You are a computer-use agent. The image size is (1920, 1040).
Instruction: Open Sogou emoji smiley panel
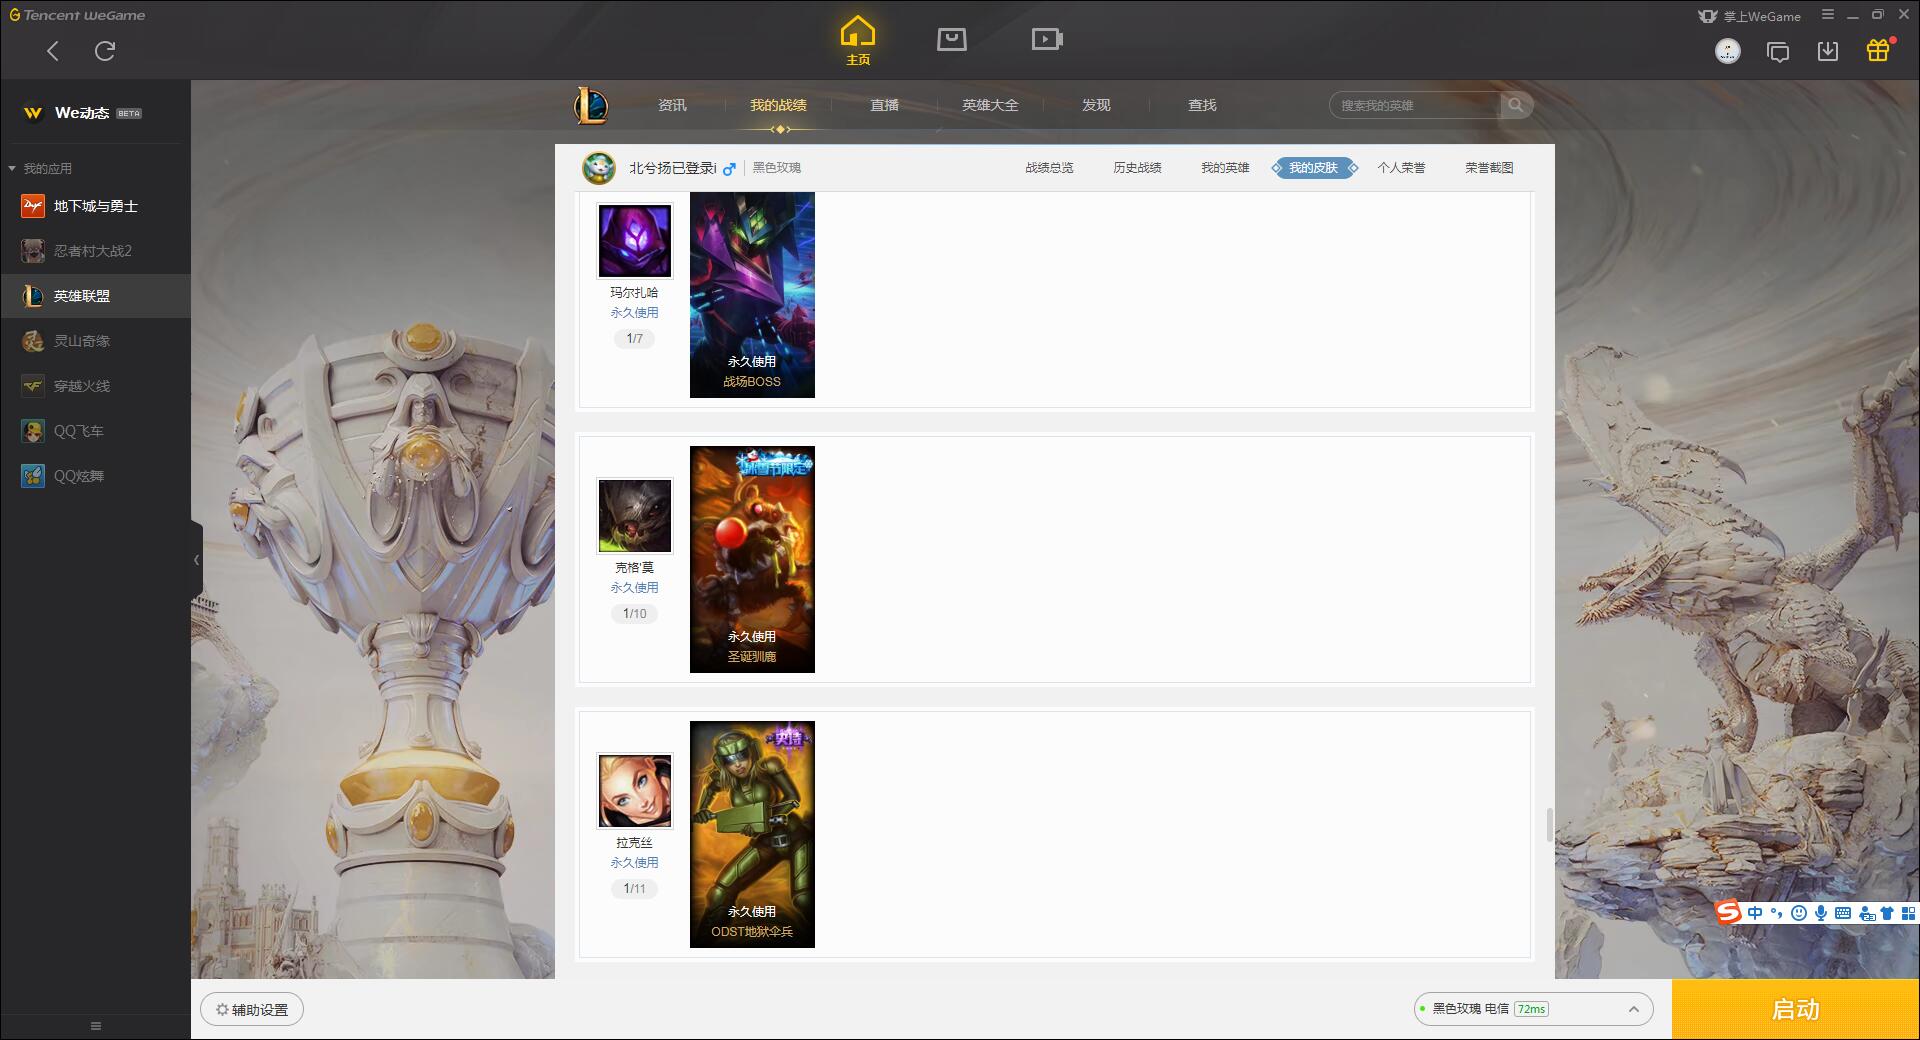[1799, 913]
